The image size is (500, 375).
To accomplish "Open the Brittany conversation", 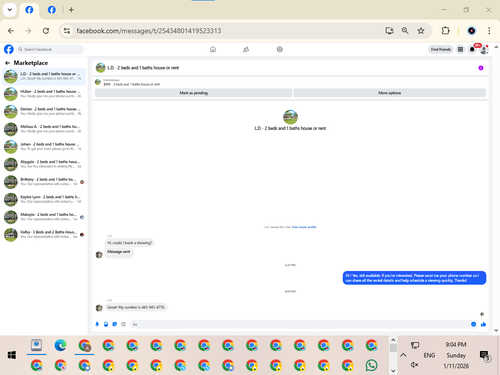I will pos(44,182).
